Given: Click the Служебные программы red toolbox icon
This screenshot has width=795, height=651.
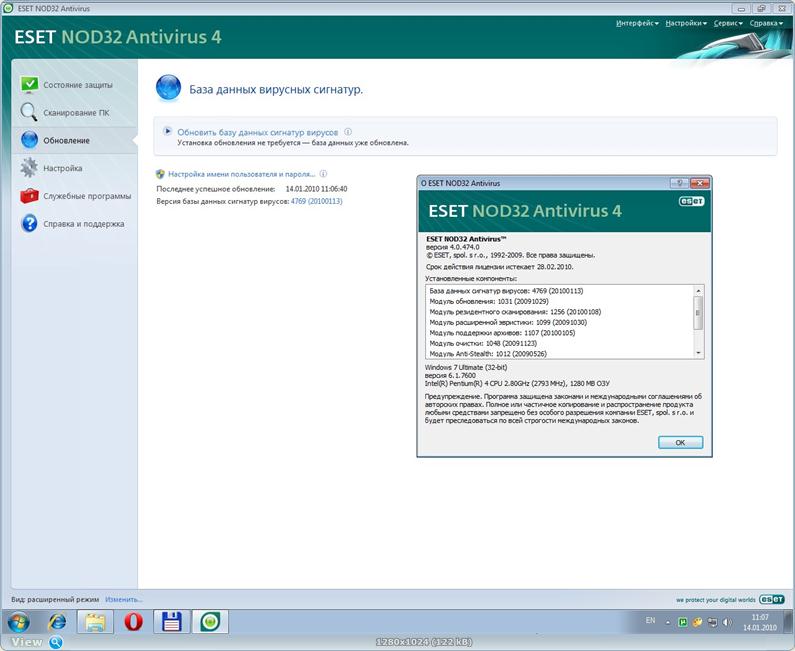Looking at the screenshot, I should 29,196.
